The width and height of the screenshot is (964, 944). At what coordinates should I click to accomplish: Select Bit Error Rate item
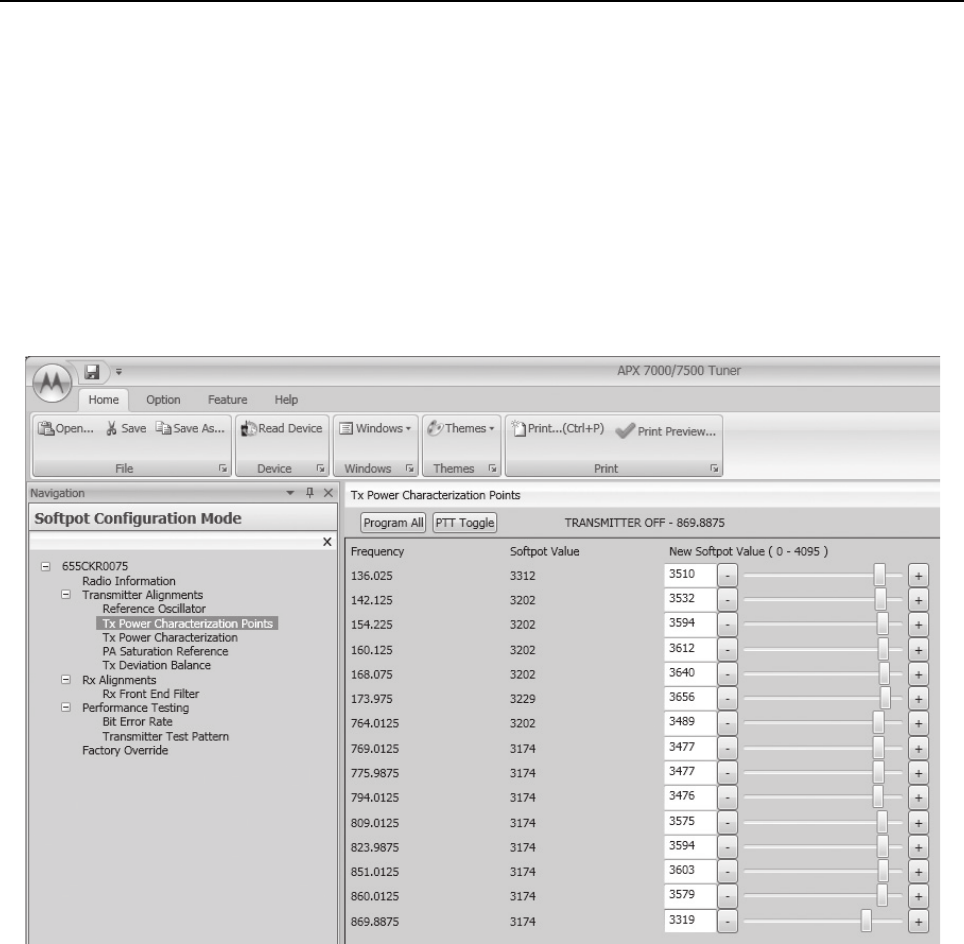[137, 722]
